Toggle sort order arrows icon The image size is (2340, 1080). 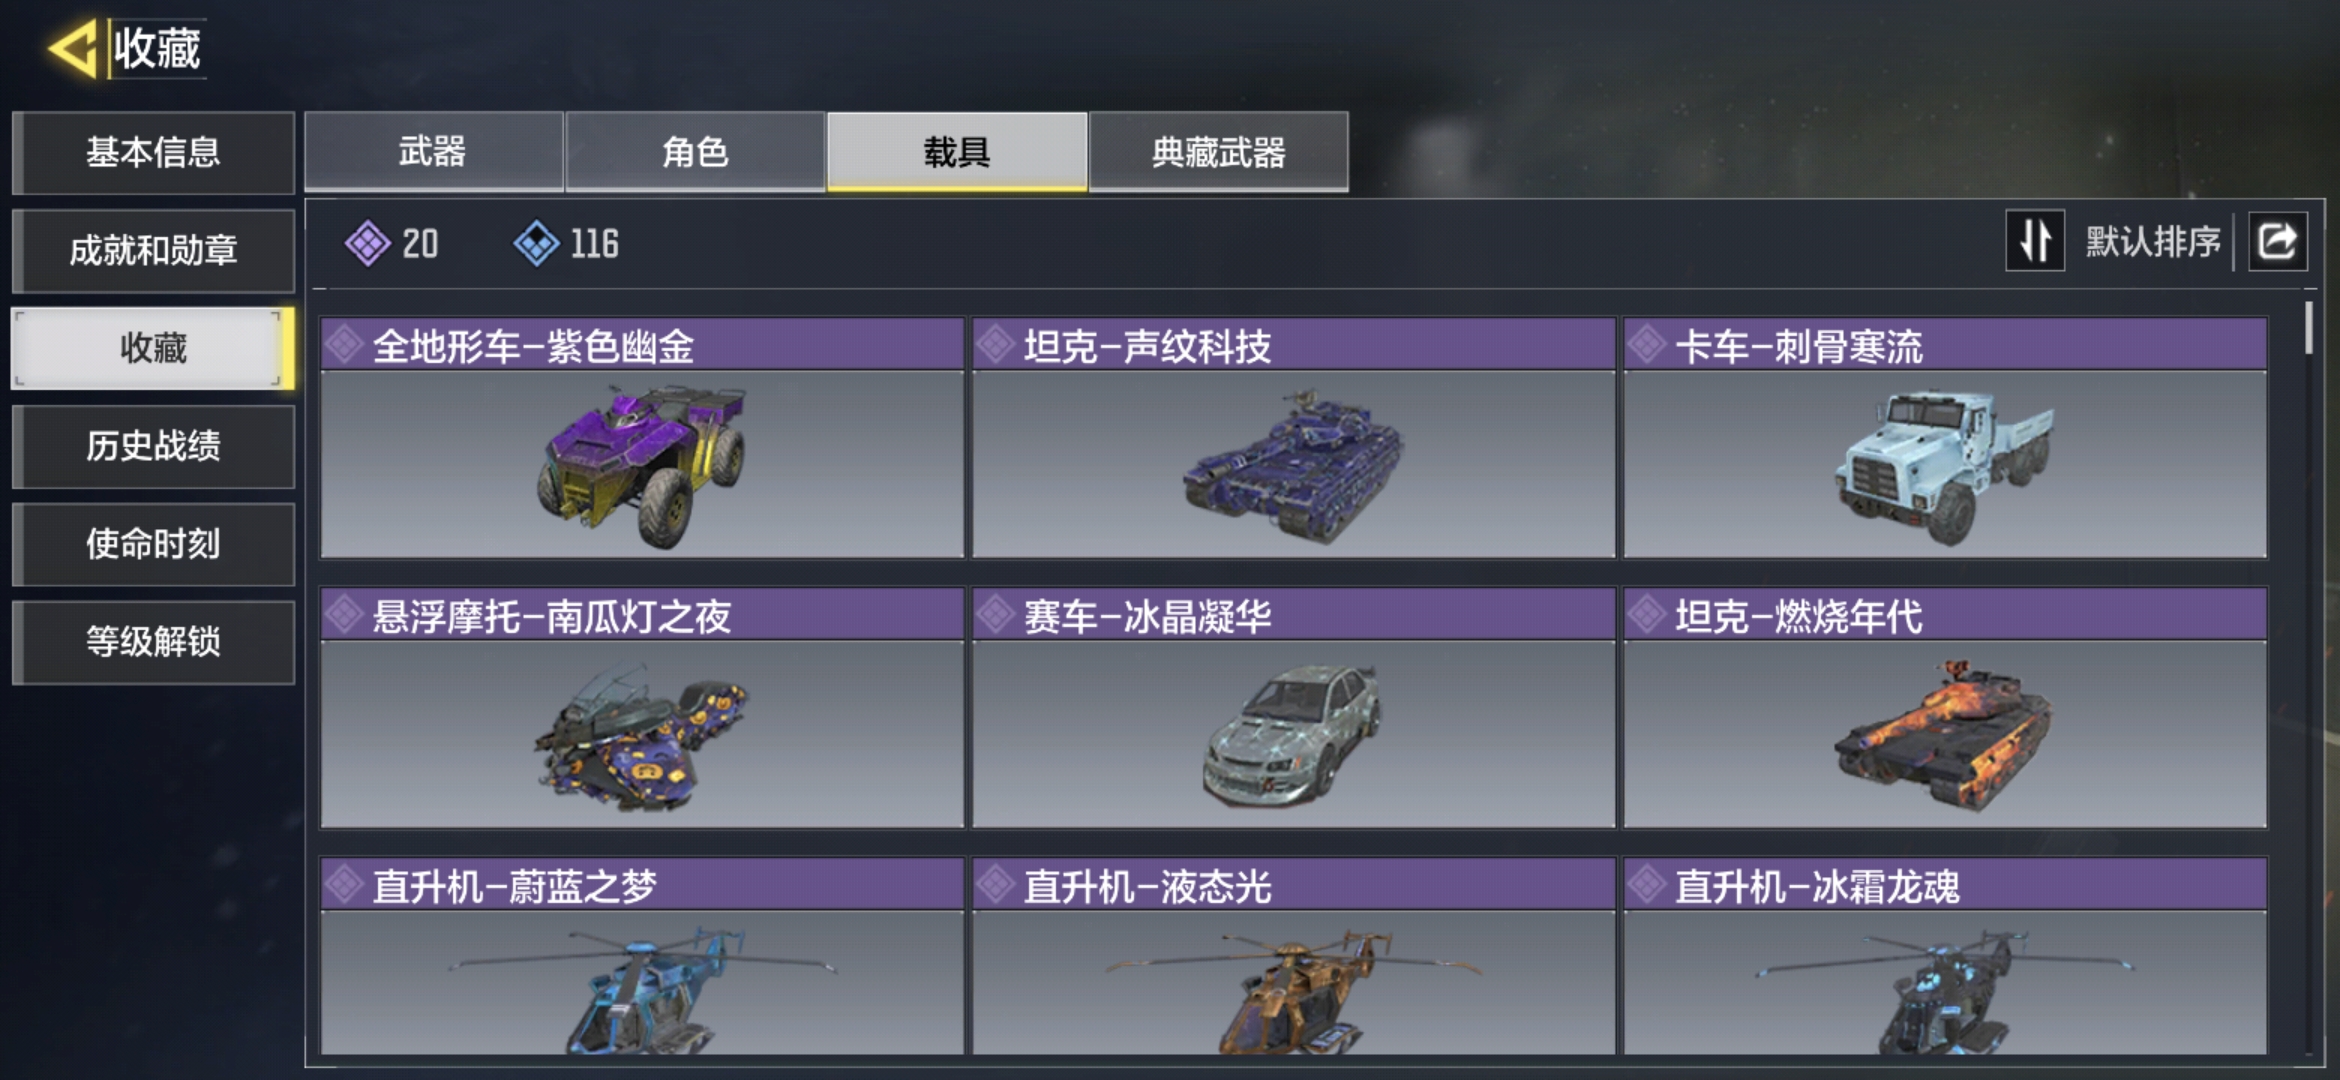coord(2035,241)
